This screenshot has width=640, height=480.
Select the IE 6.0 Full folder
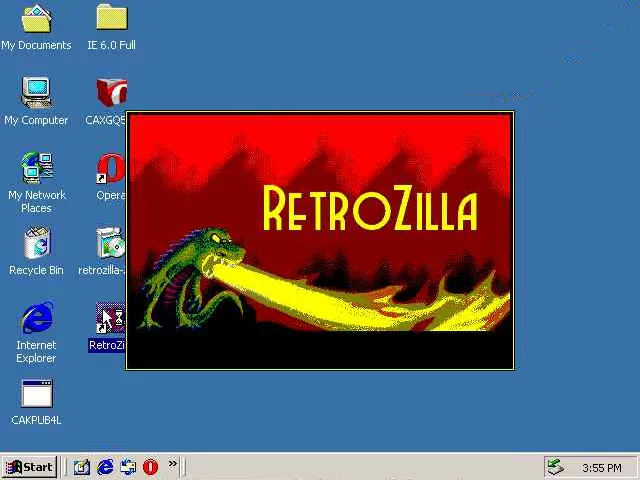(x=112, y=17)
